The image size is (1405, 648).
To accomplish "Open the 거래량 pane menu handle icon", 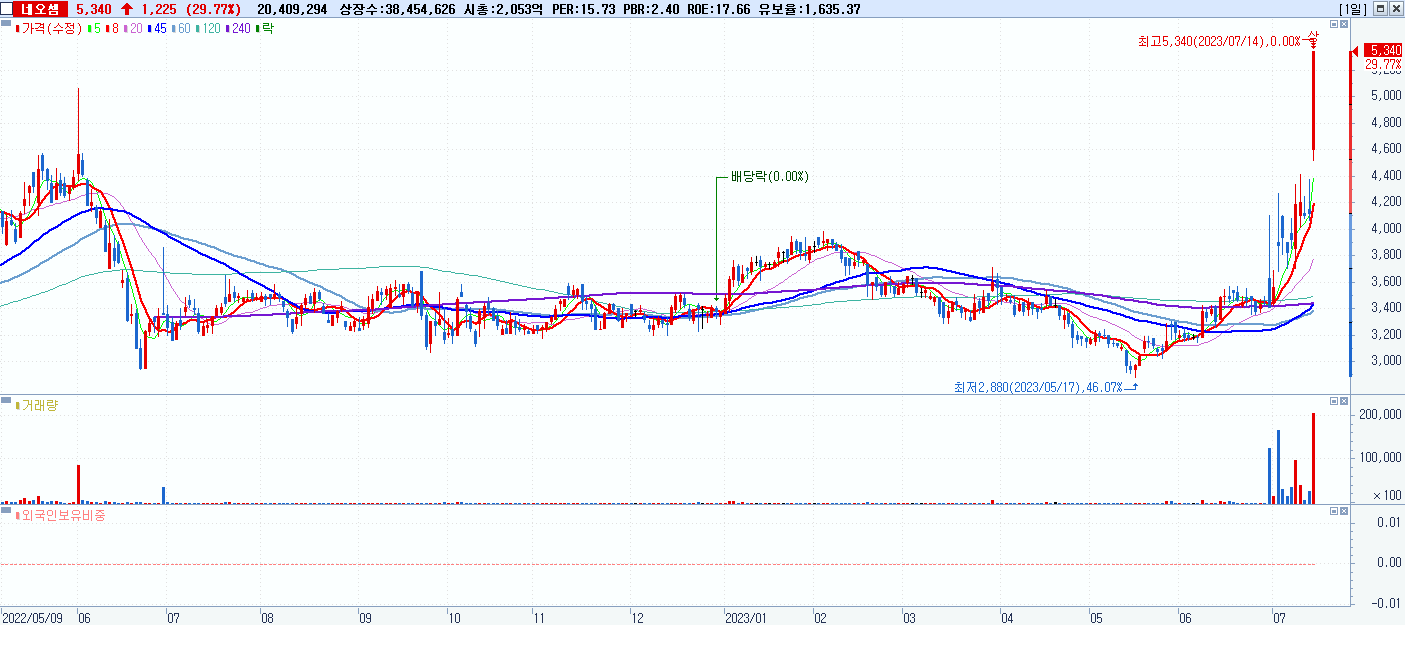I will coord(6,401).
